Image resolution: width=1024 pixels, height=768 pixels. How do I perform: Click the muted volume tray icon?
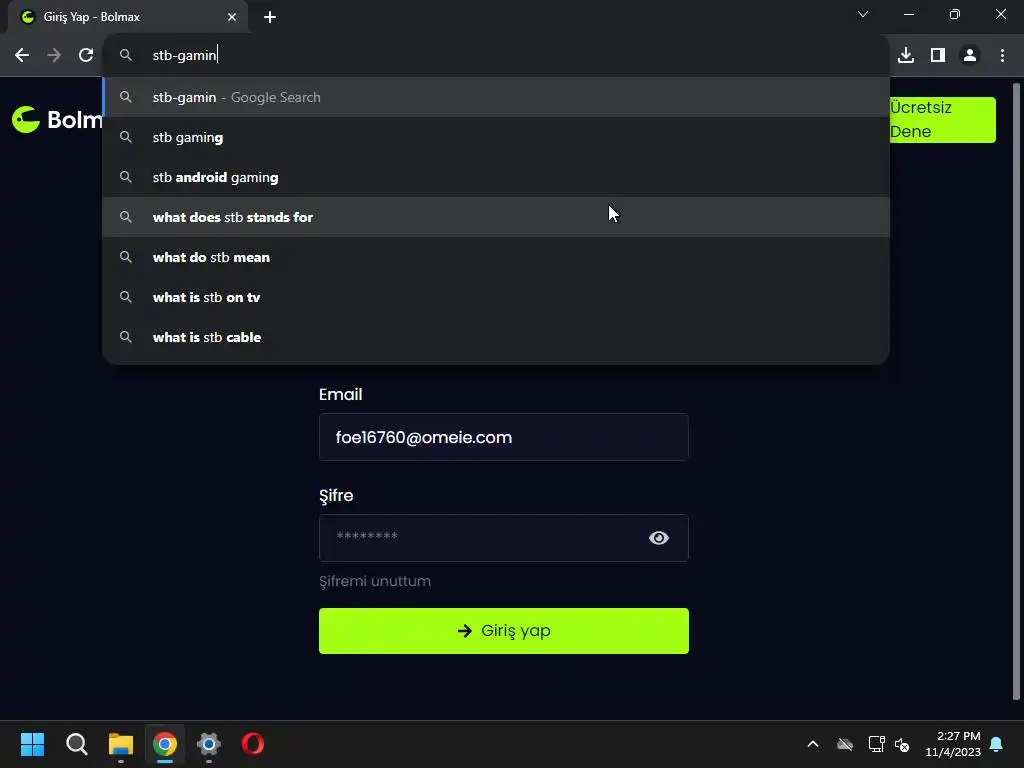(902, 744)
